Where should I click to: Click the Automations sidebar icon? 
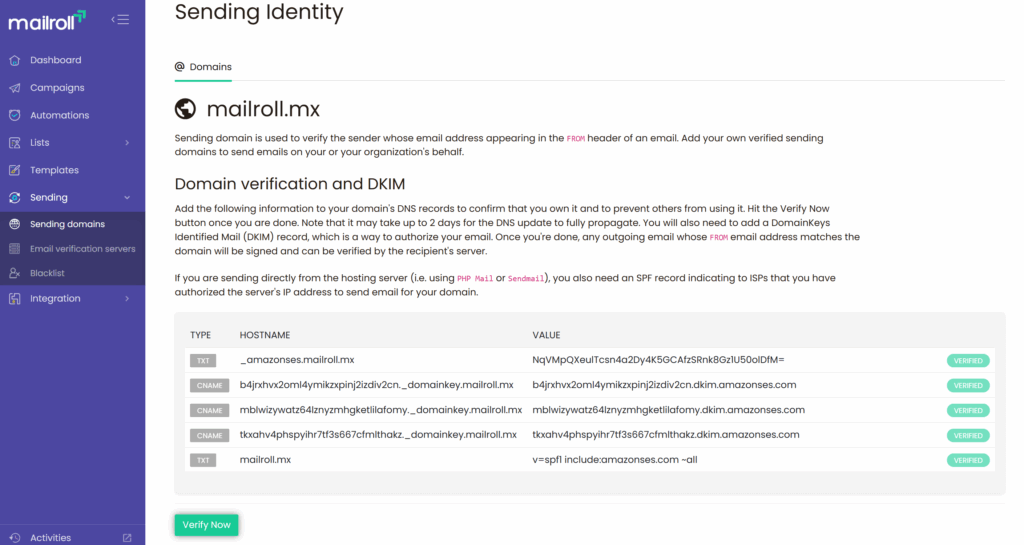pos(14,115)
